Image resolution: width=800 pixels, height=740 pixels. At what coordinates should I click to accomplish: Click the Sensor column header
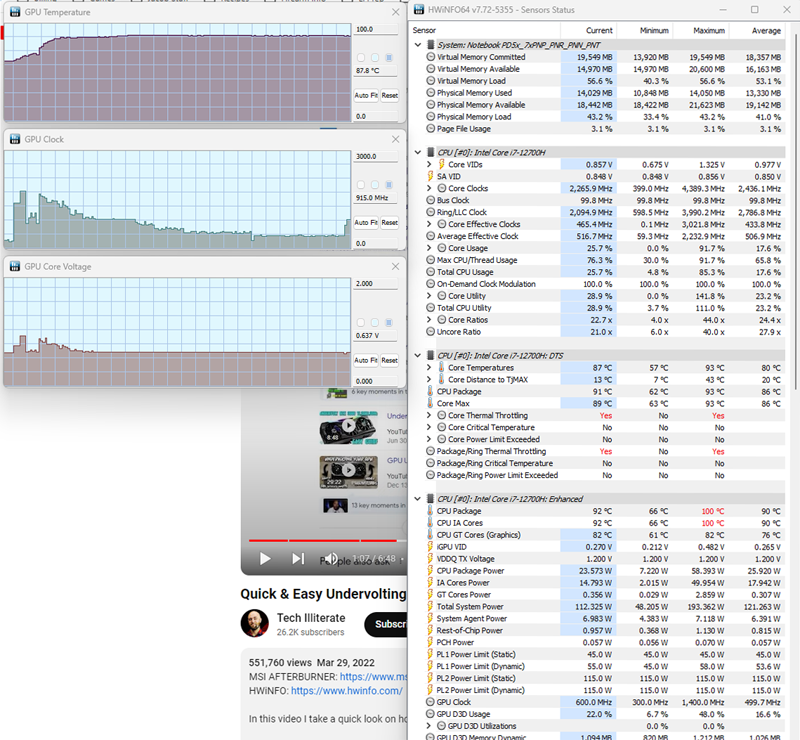424,31
